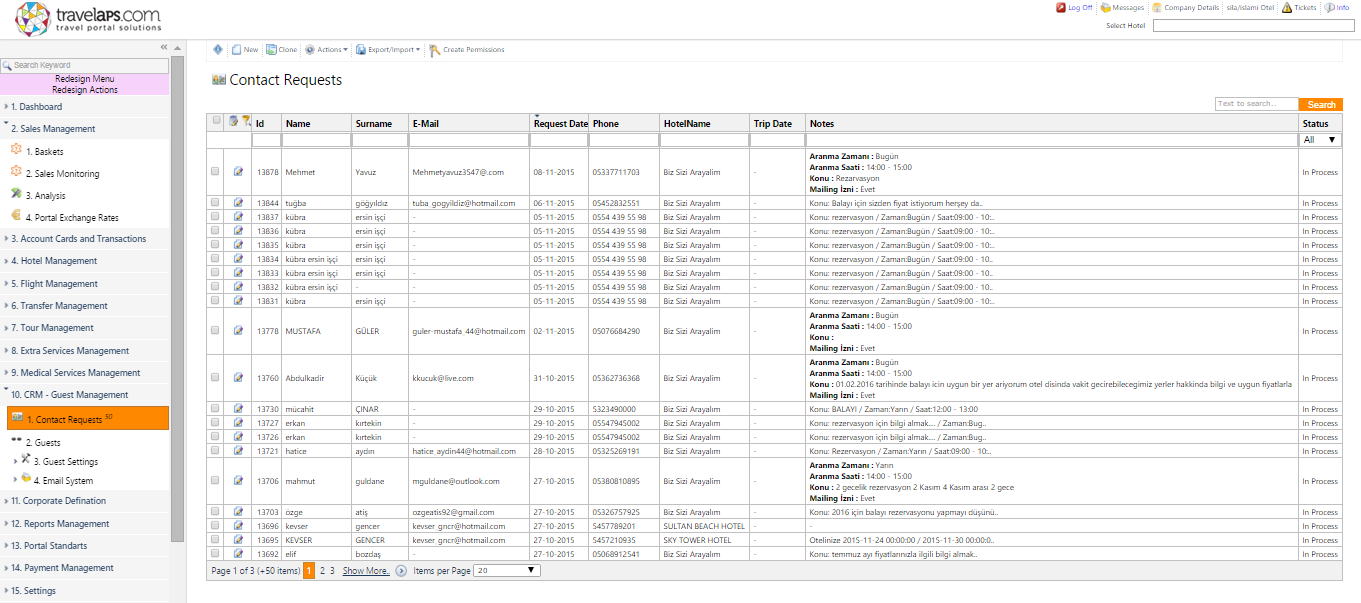Expand 8. Extra Services Management section
Image resolution: width=1361 pixels, height=603 pixels.
85,351
